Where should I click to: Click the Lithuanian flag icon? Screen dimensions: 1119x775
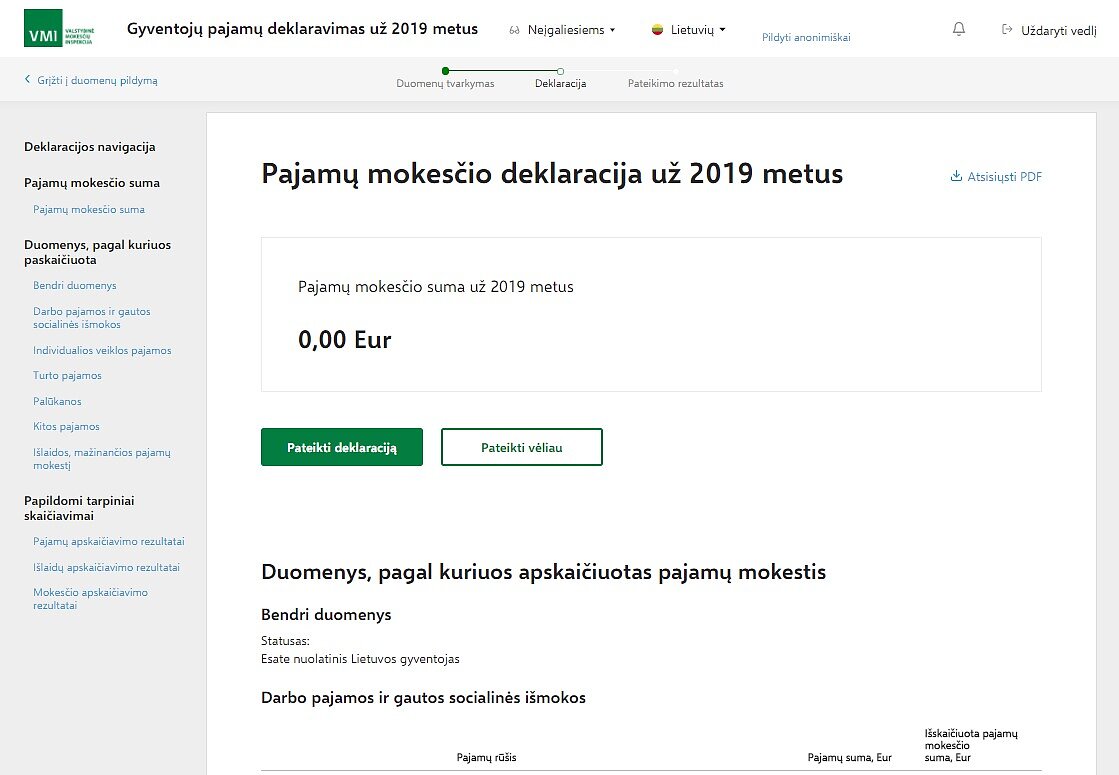[x=655, y=30]
